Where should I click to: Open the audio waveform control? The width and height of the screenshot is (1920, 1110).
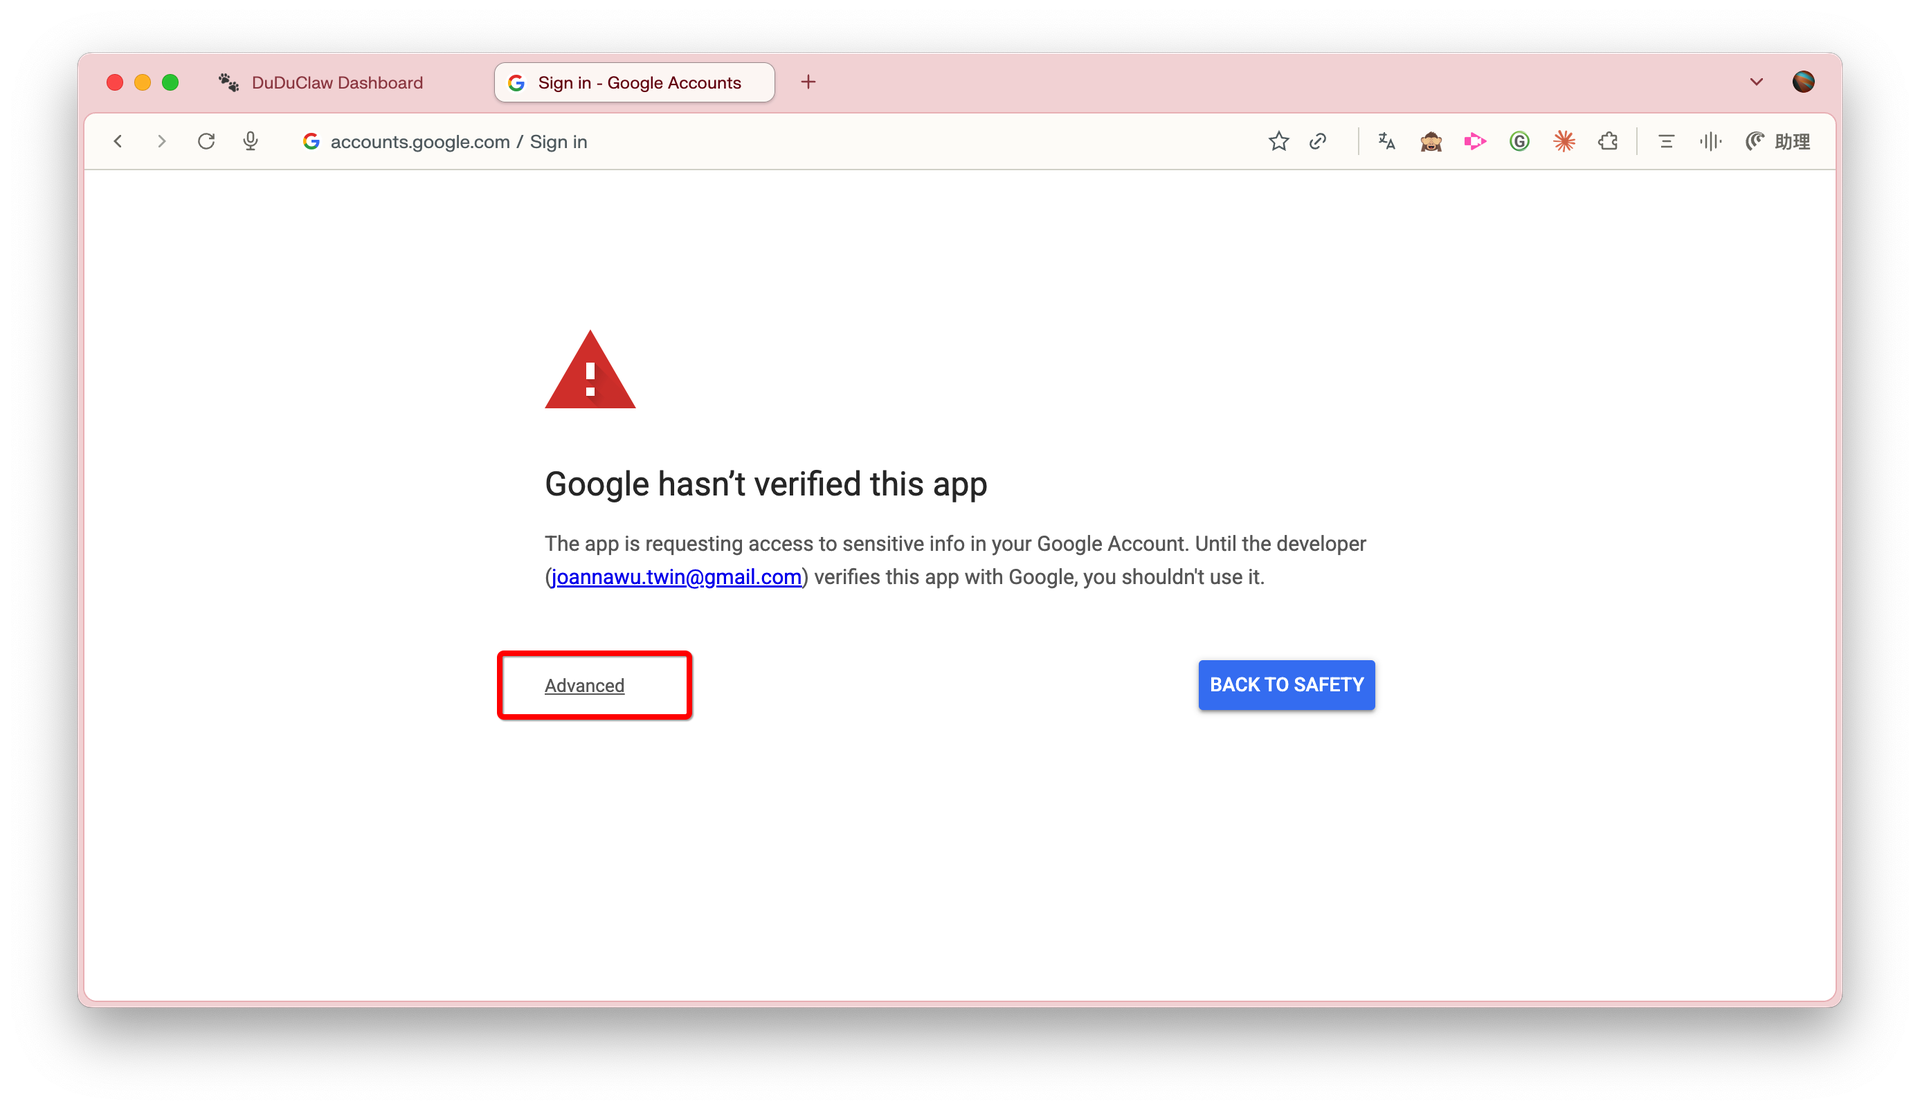1710,142
